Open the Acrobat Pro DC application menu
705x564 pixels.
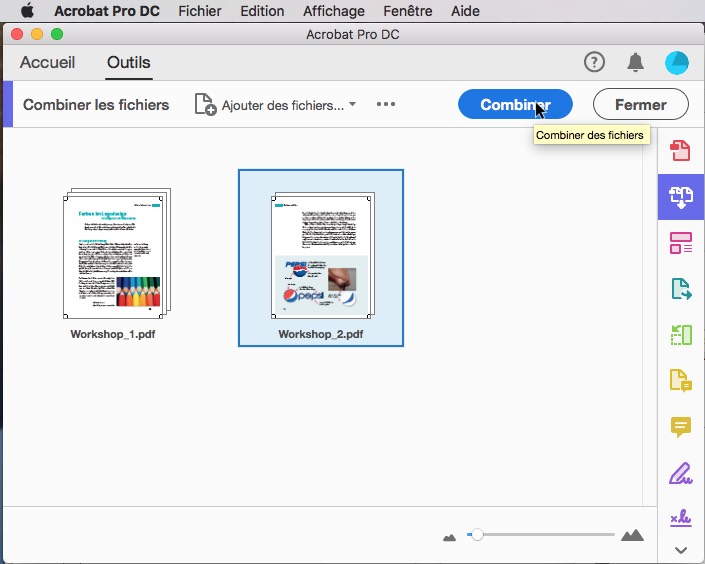(107, 11)
